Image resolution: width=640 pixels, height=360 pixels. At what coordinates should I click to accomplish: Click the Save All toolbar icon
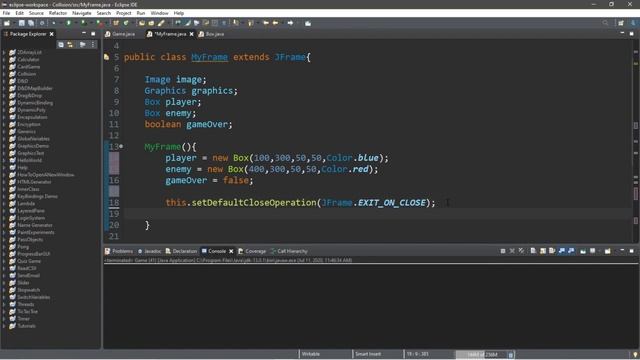tap(31, 23)
